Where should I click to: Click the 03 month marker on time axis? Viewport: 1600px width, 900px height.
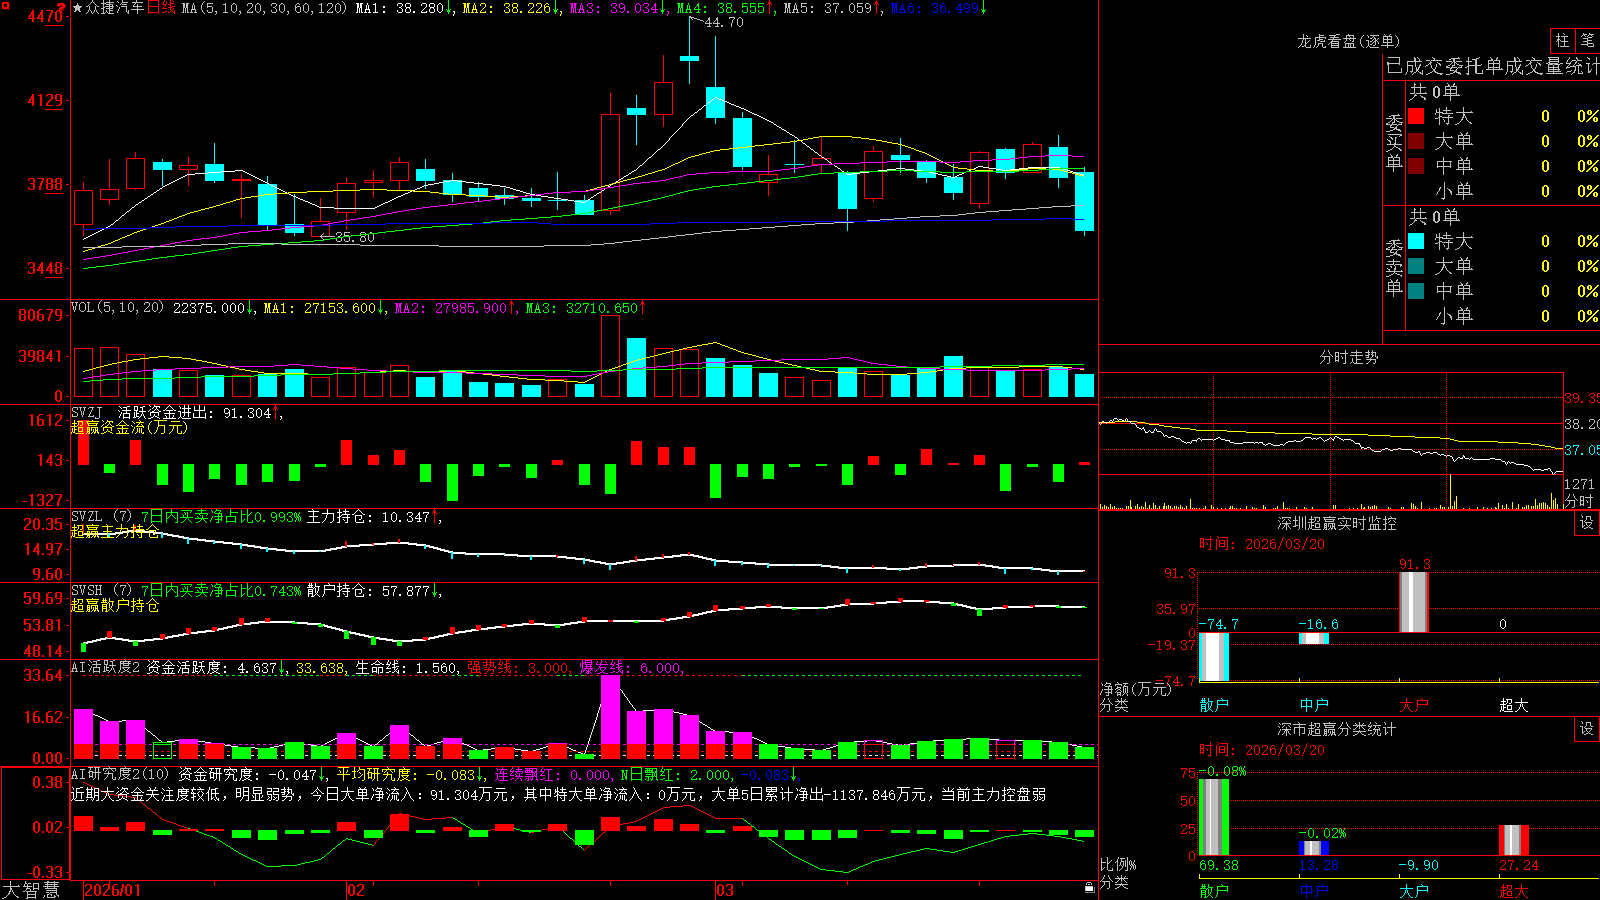725,890
